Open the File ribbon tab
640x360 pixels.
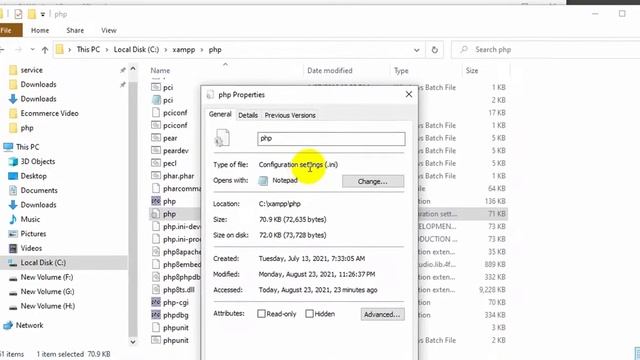[7, 30]
